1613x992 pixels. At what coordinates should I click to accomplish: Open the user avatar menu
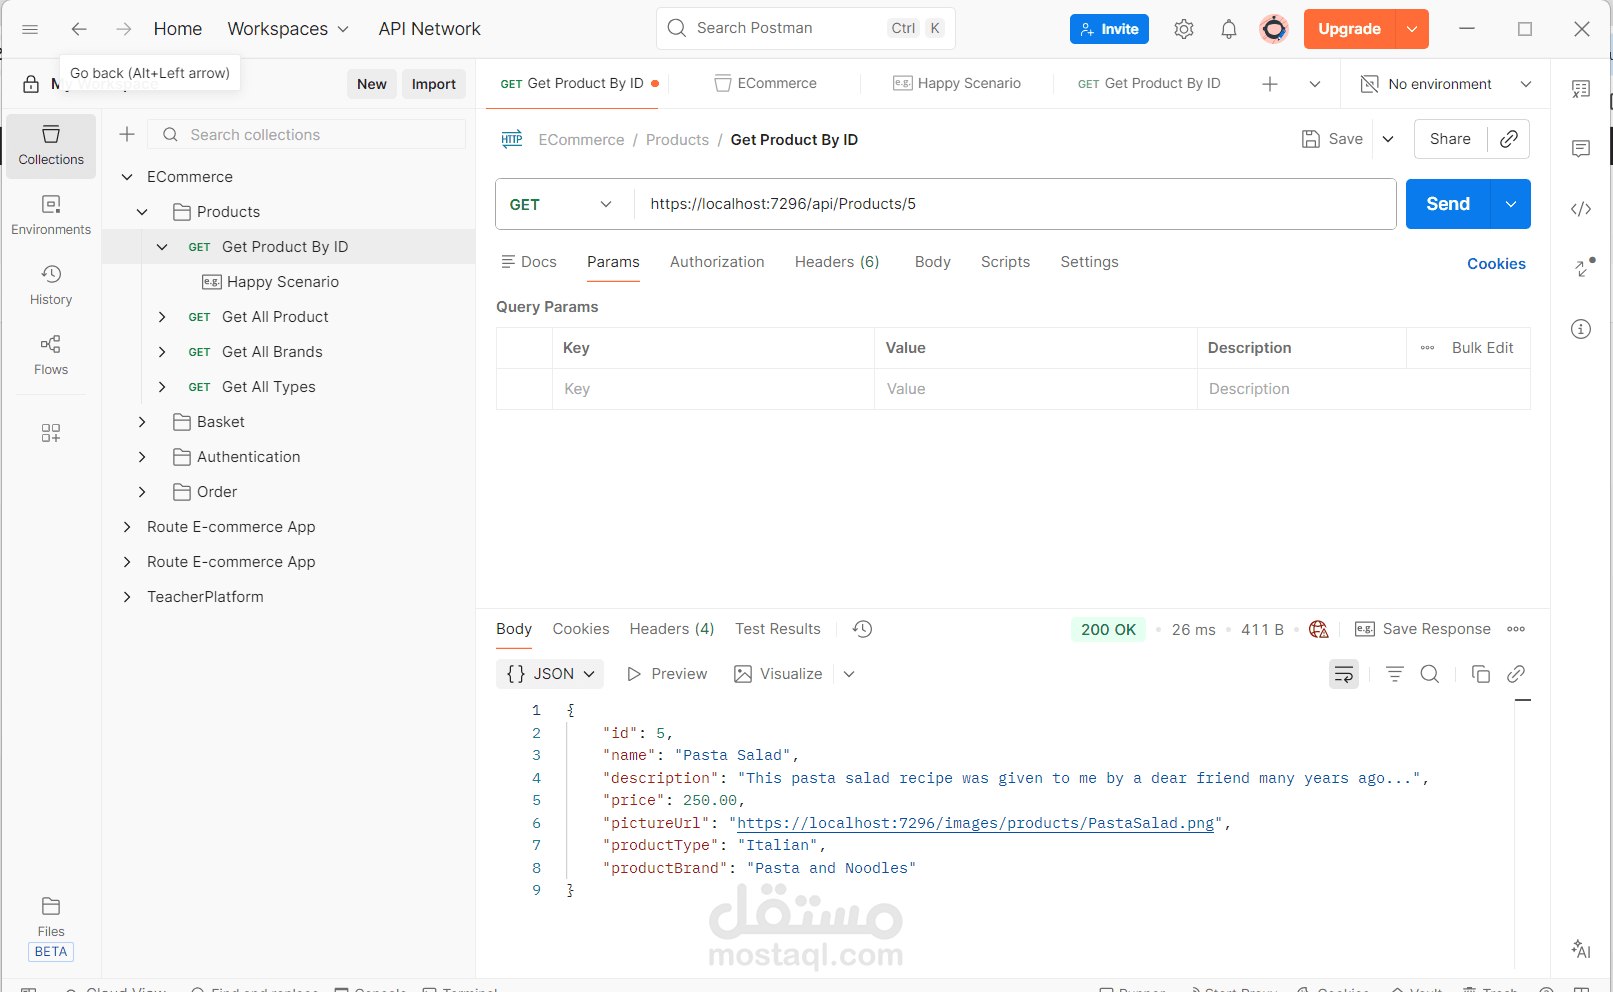tap(1274, 29)
